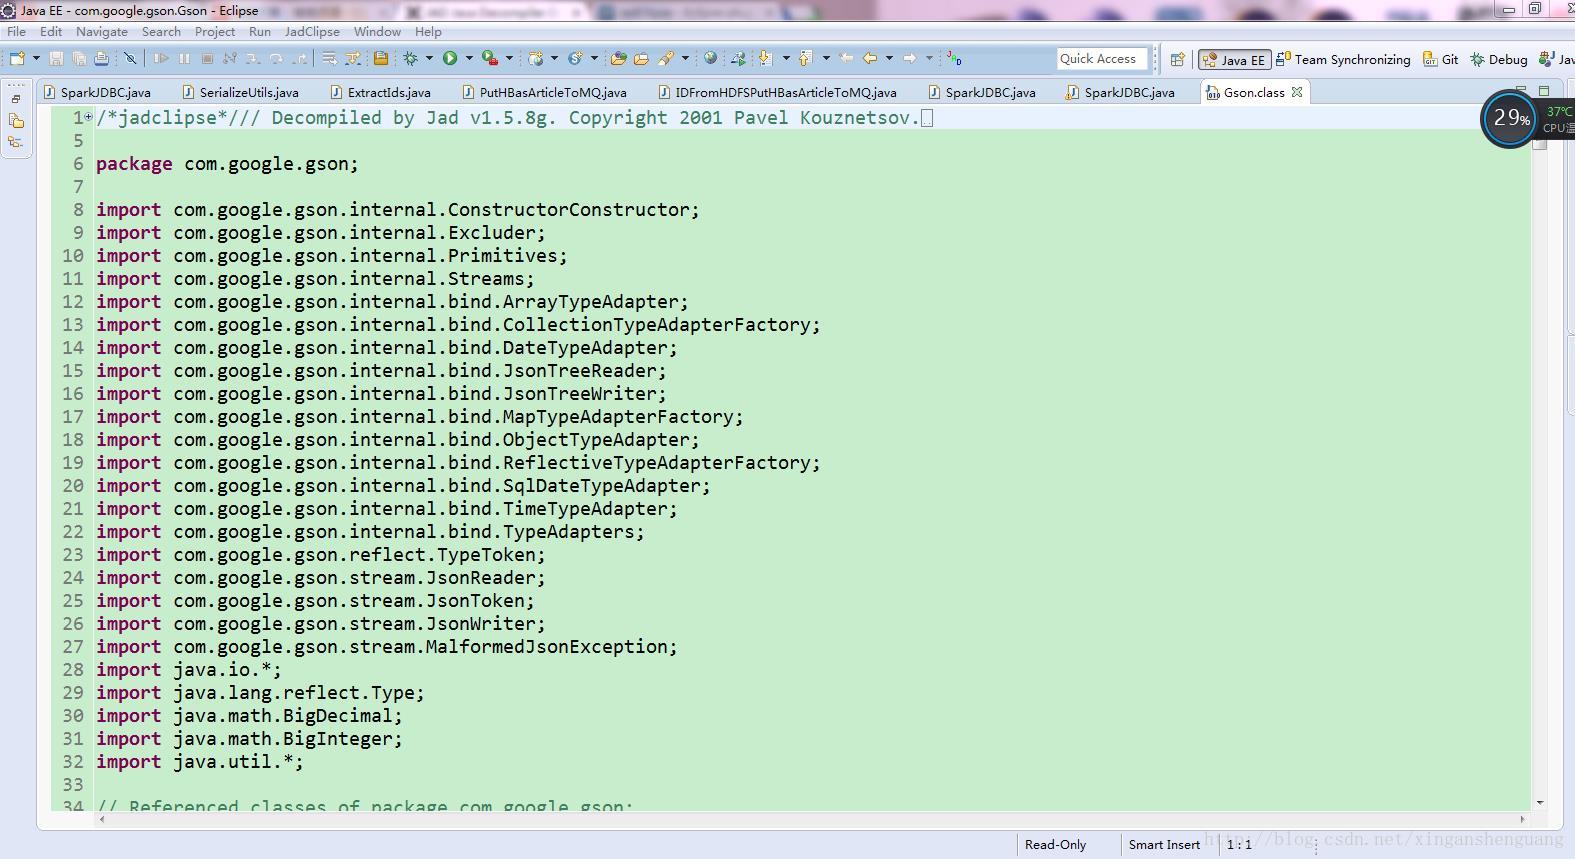Image resolution: width=1575 pixels, height=859 pixels.
Task: Open the Back history dropdown arrow
Action: [x=890, y=59]
